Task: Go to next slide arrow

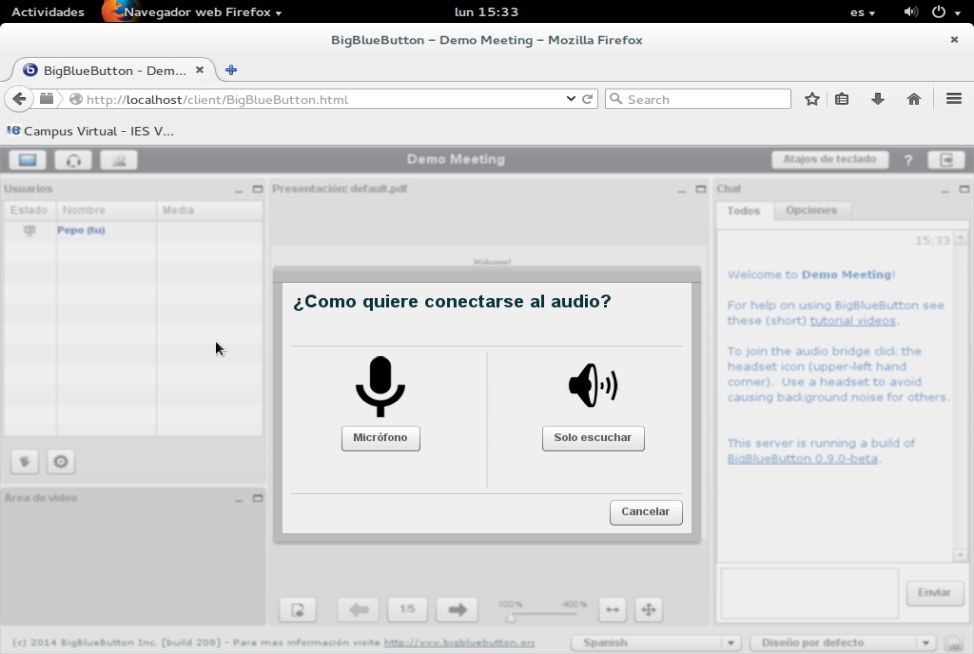Action: point(457,609)
